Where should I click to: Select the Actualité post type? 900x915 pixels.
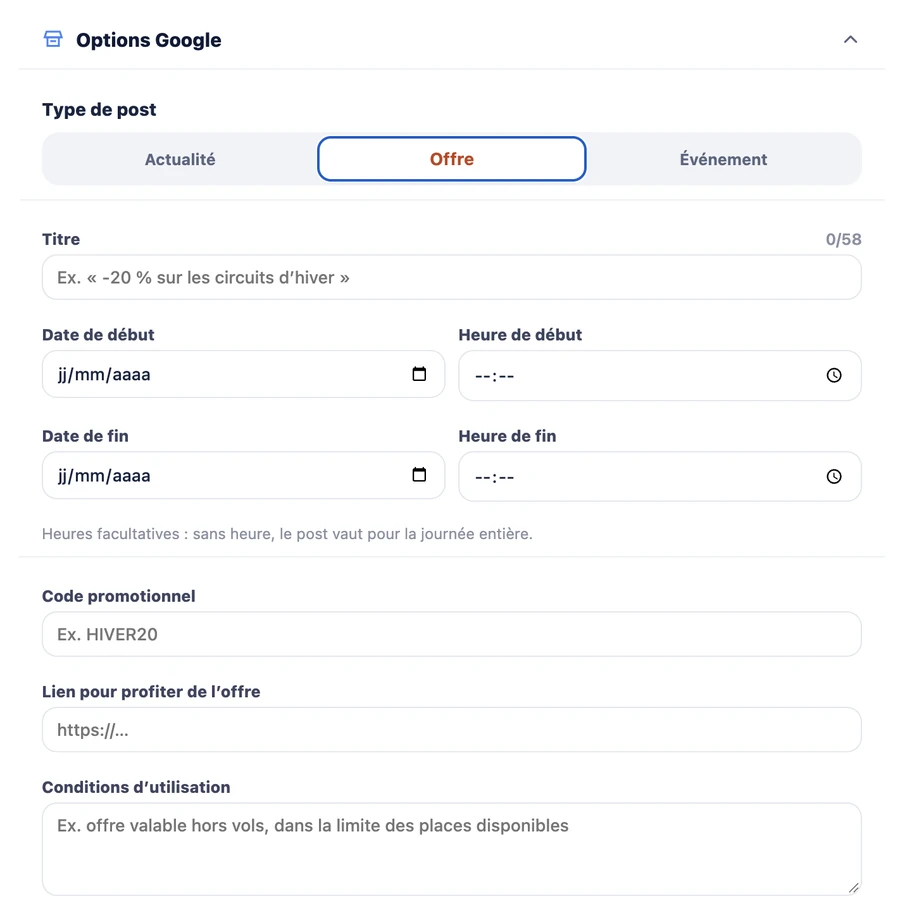[x=180, y=159]
